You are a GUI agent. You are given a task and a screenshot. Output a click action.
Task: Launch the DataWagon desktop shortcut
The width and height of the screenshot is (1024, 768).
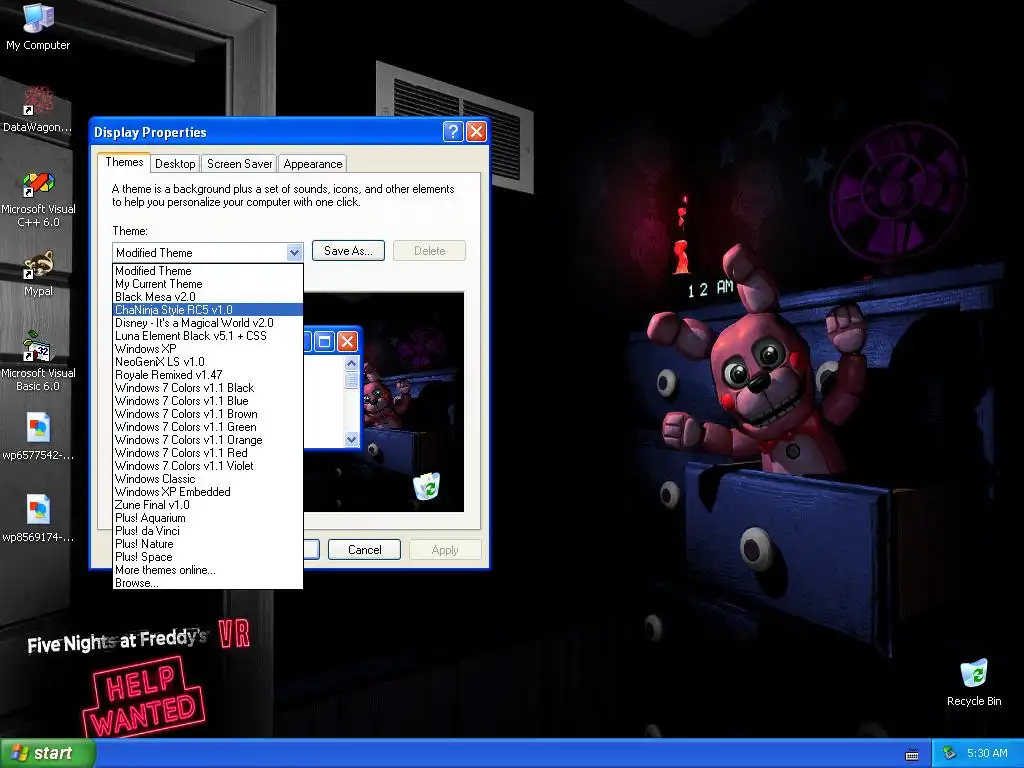[38, 109]
